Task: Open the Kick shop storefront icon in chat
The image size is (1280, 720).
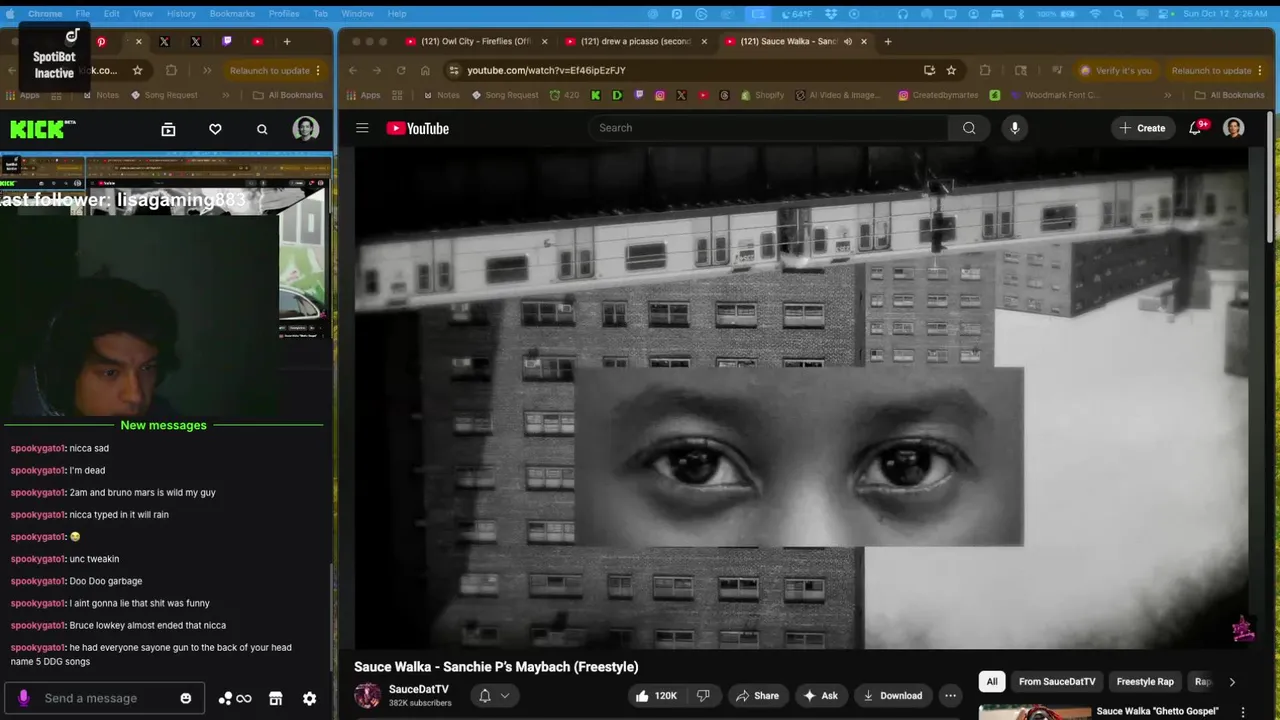Action: (276, 699)
